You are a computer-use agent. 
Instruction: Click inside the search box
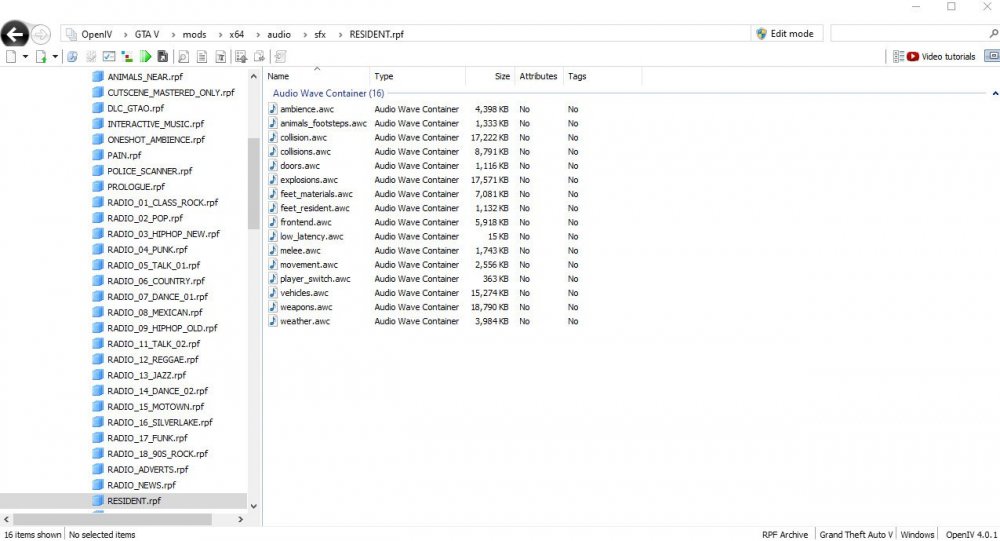pyautogui.click(x=908, y=34)
